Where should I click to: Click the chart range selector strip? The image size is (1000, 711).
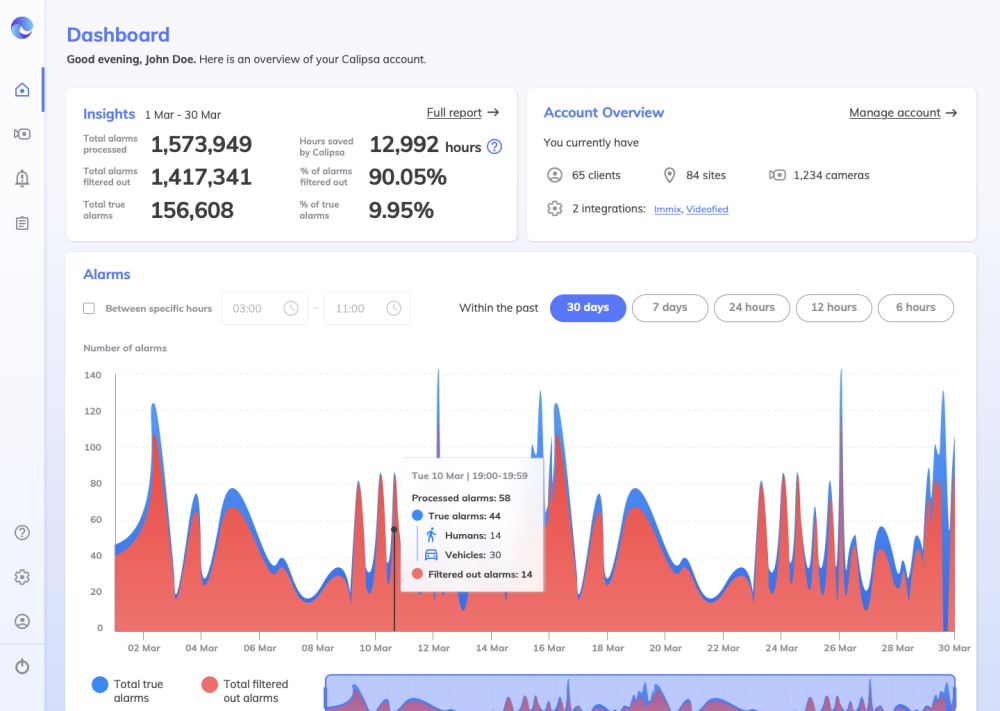pyautogui.click(x=640, y=692)
